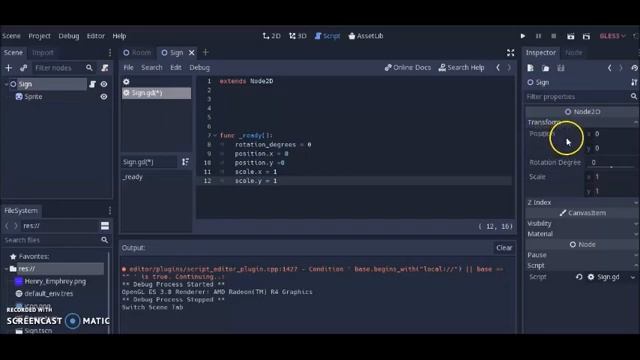Collapse the Sign node tree

pos(6,84)
